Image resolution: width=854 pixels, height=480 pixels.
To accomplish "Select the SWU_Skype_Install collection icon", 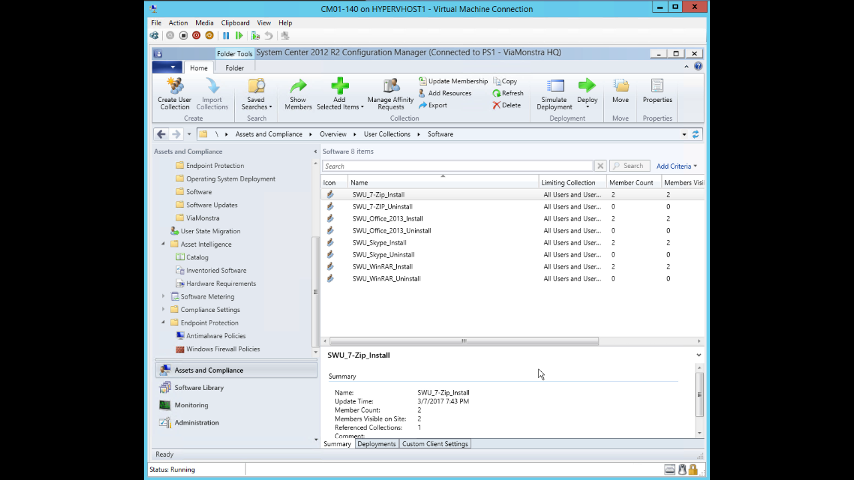I will click(x=330, y=243).
